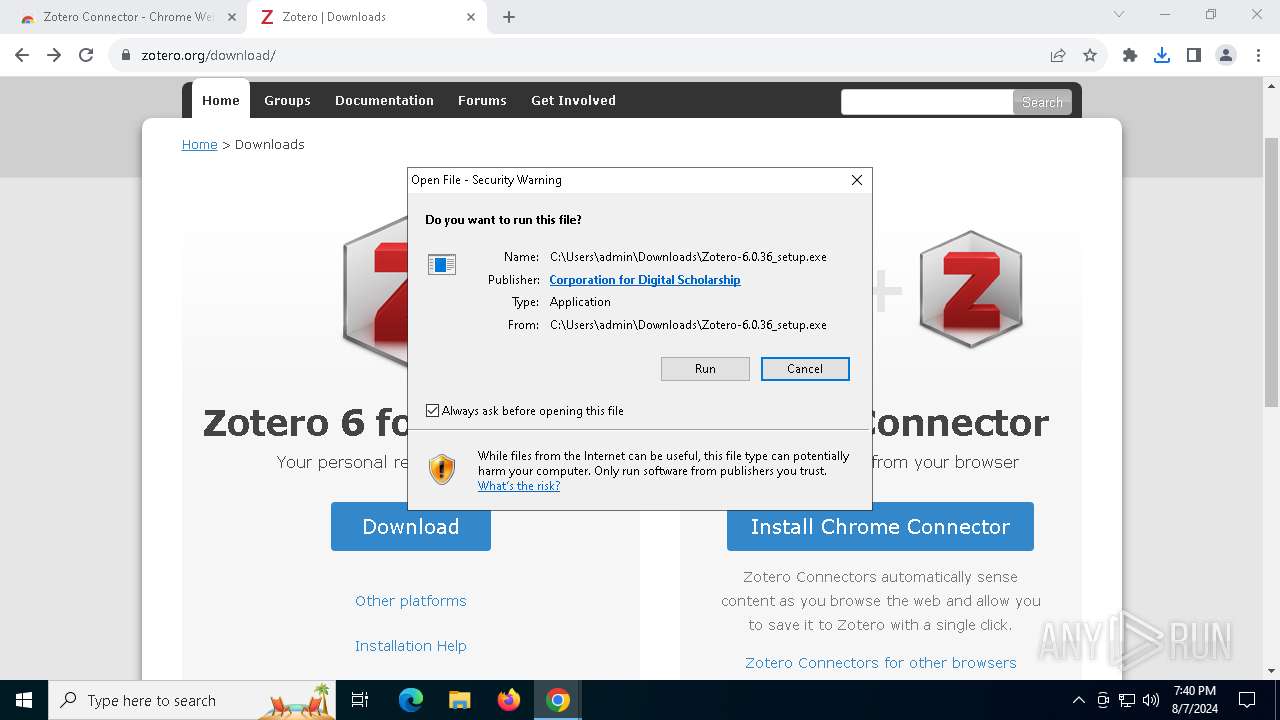Close the Zotero Connector tab
Image resolution: width=1280 pixels, height=720 pixels.
pyautogui.click(x=231, y=17)
